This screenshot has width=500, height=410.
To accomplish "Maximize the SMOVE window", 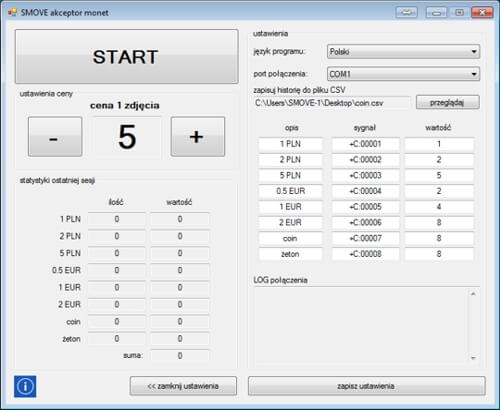I will click(459, 13).
